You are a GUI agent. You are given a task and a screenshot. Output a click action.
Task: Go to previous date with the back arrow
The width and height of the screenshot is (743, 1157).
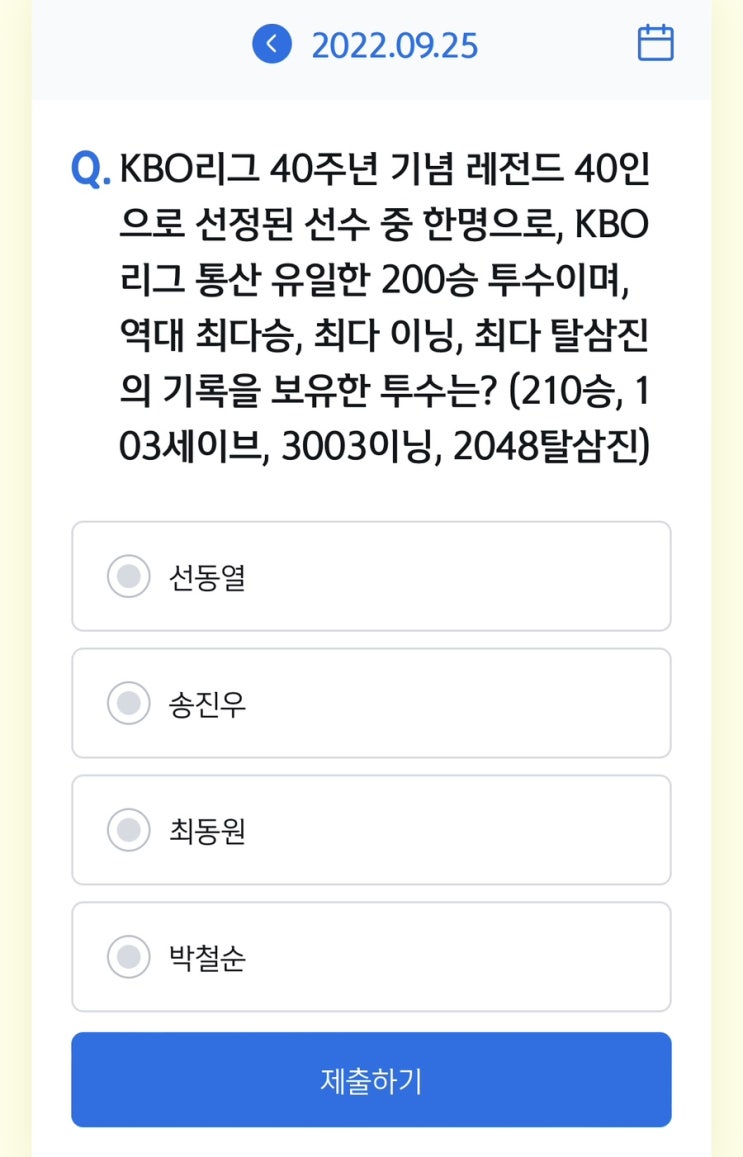click(271, 44)
